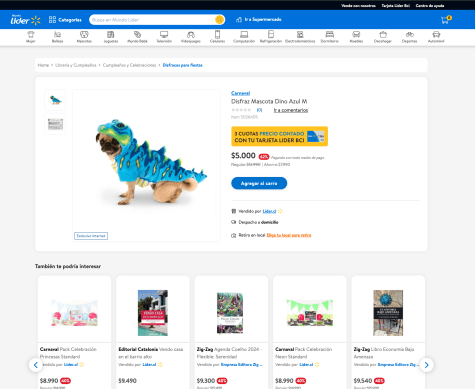The height and width of the screenshot is (389, 475).
Task: Click Empresa Editora Zig seller on Agenda card
Action: [x=241, y=365]
